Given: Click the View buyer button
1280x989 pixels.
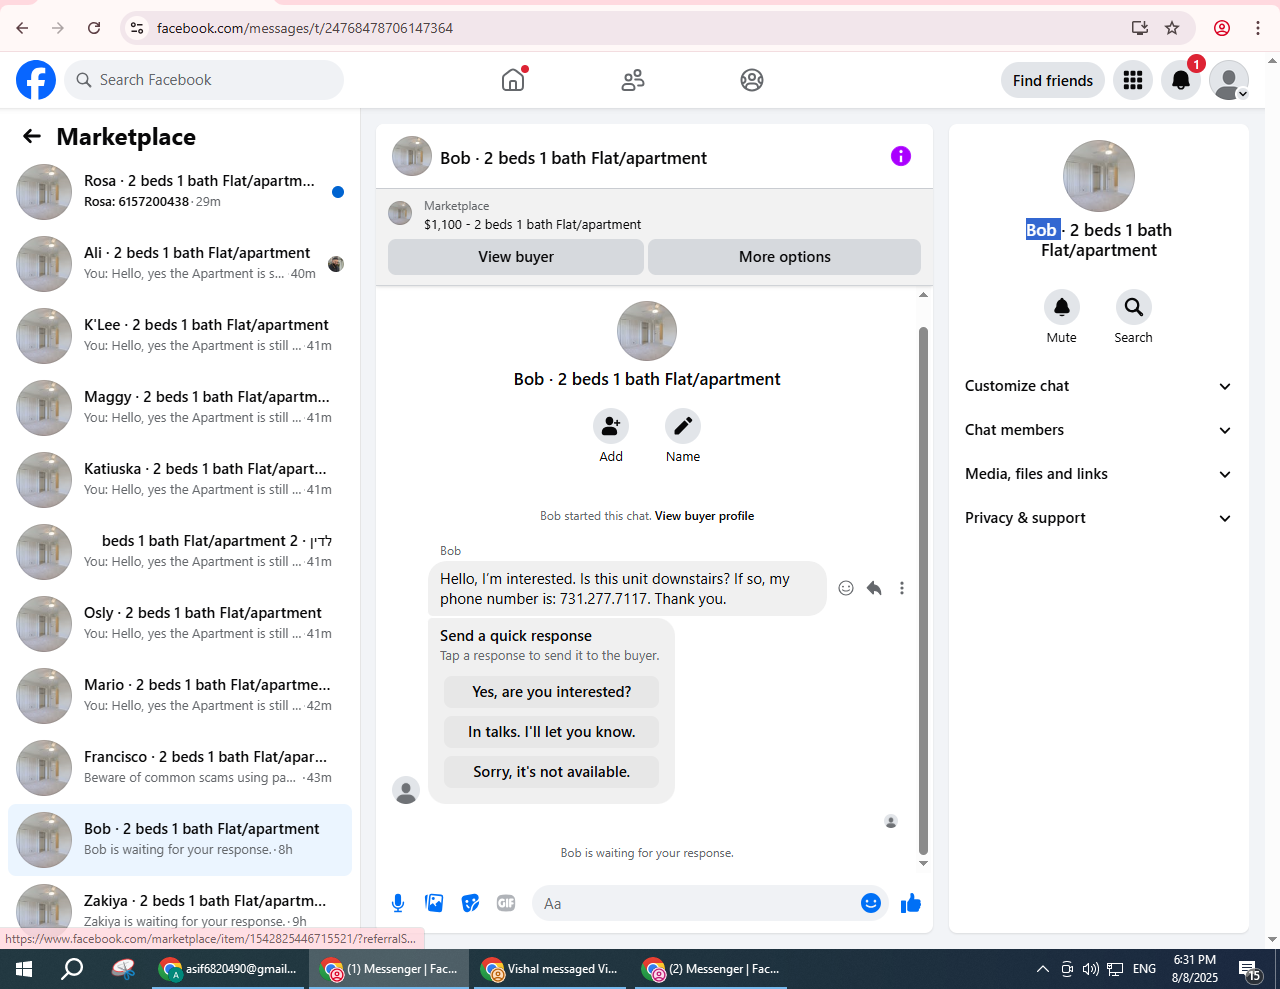Looking at the screenshot, I should coord(516,257).
